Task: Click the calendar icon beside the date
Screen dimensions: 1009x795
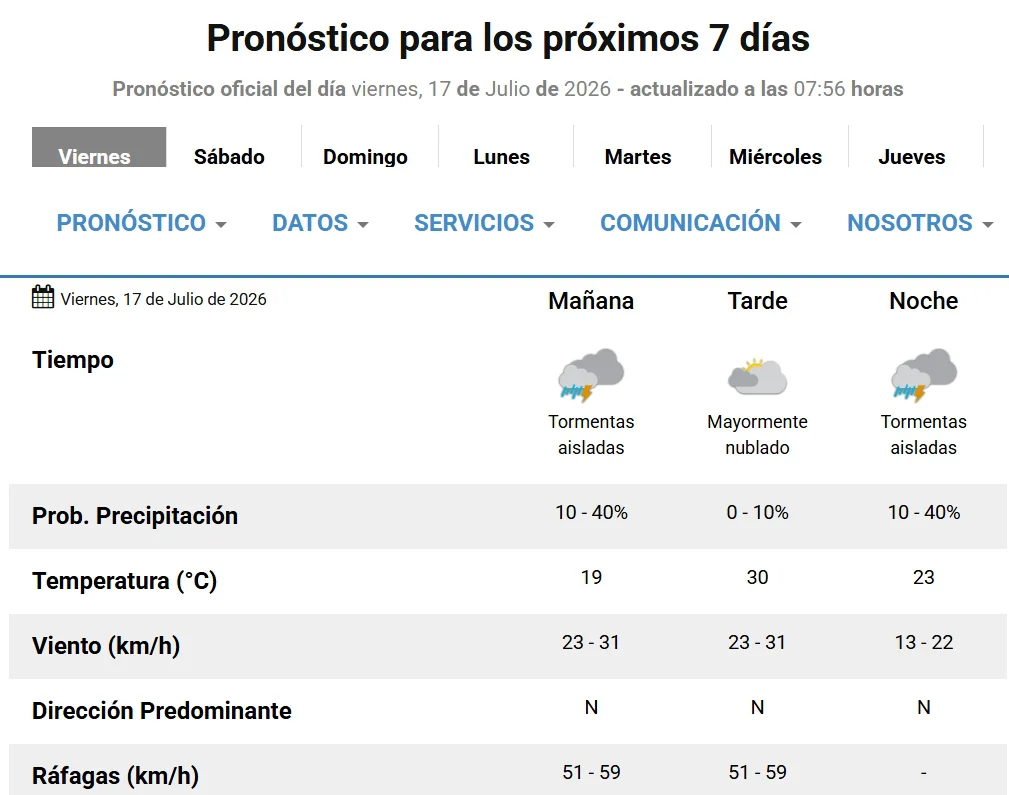Action: [43, 297]
